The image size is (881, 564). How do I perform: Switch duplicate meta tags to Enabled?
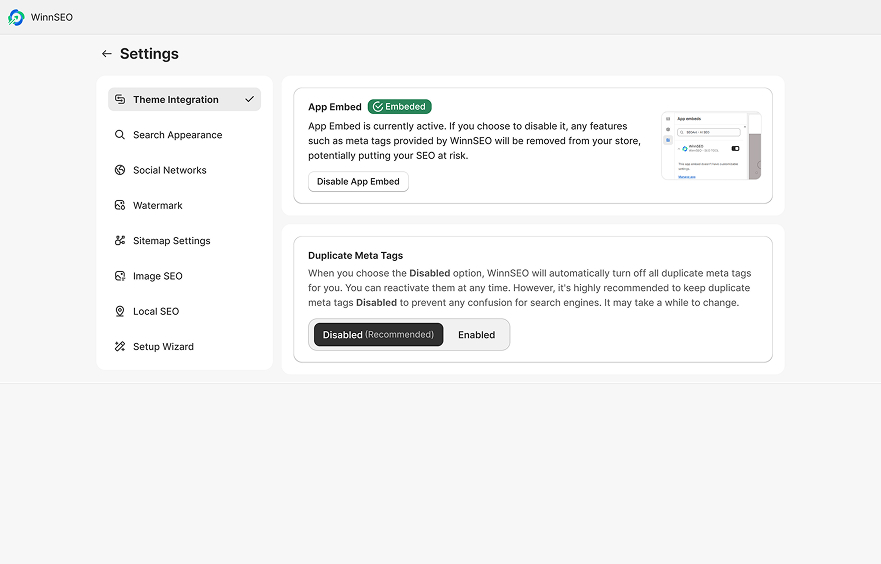[476, 335]
